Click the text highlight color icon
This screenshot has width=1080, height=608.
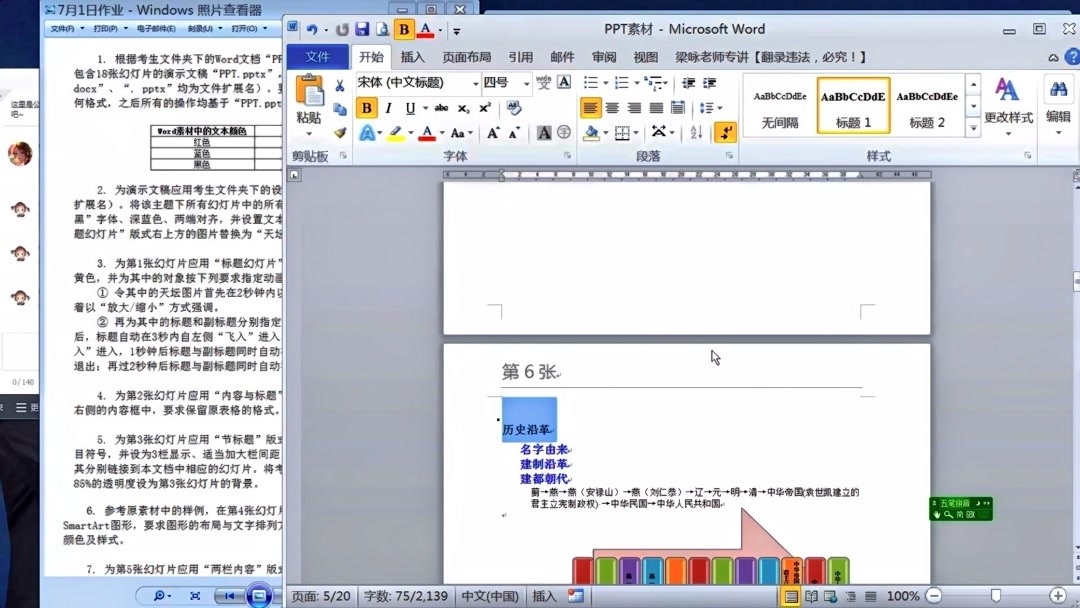click(x=394, y=132)
